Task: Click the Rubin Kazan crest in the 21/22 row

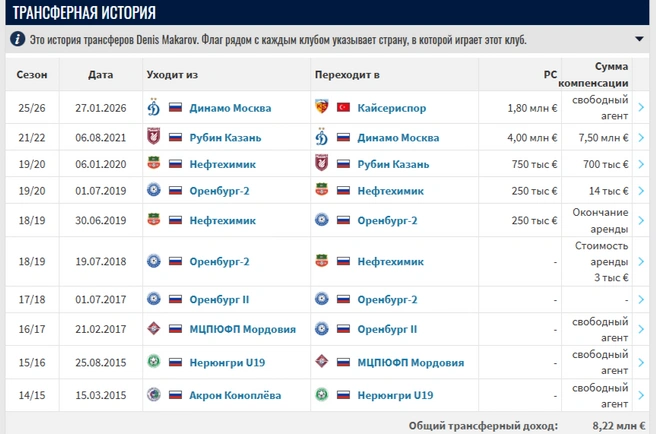Action: [154, 136]
